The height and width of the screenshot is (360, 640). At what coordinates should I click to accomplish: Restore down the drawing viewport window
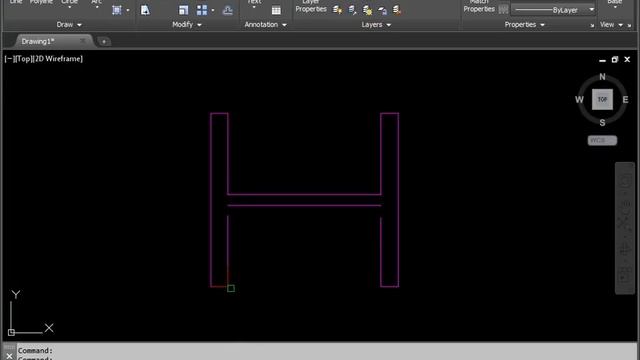(x=615, y=60)
